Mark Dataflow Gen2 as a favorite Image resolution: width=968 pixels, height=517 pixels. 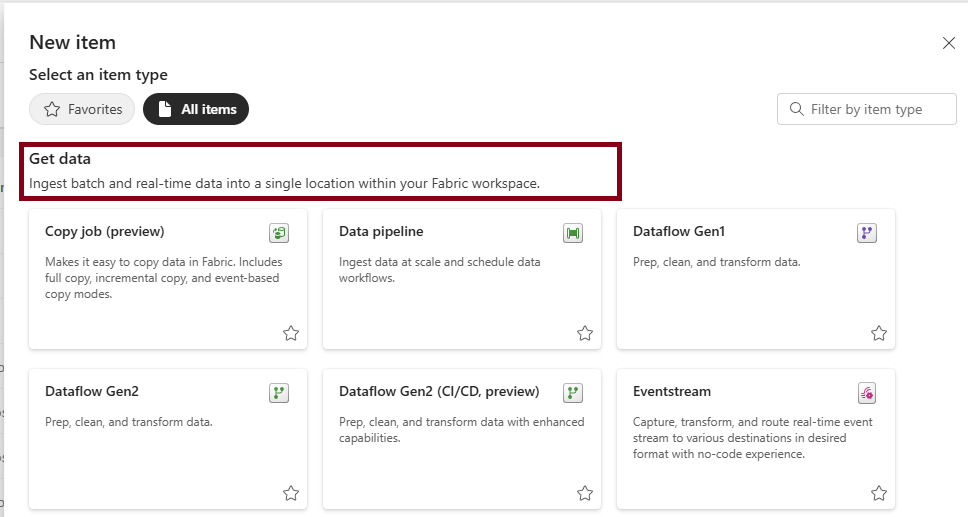coord(291,494)
